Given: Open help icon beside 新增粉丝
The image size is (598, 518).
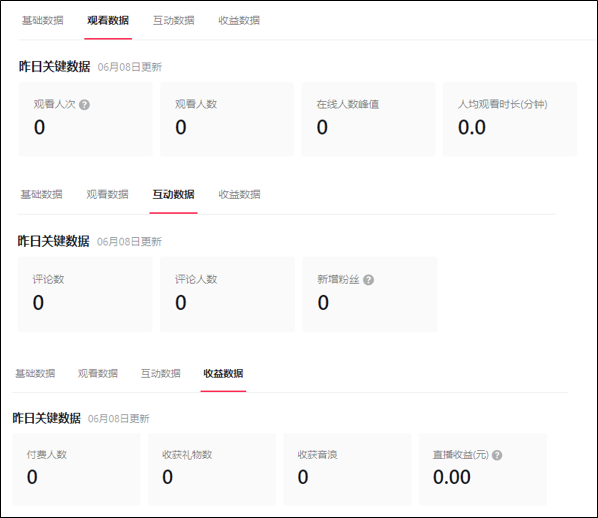Looking at the screenshot, I should pyautogui.click(x=368, y=280).
